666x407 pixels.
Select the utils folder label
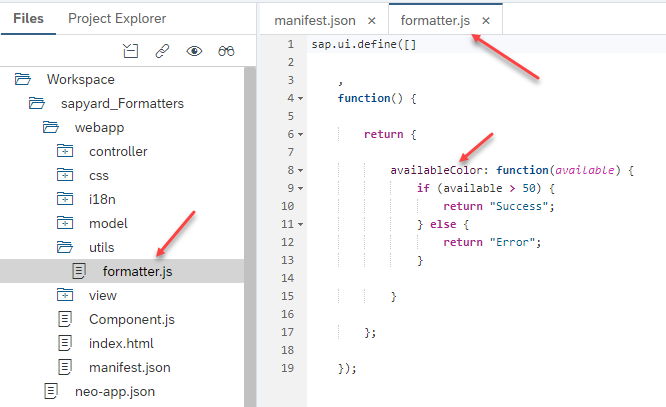(x=102, y=247)
